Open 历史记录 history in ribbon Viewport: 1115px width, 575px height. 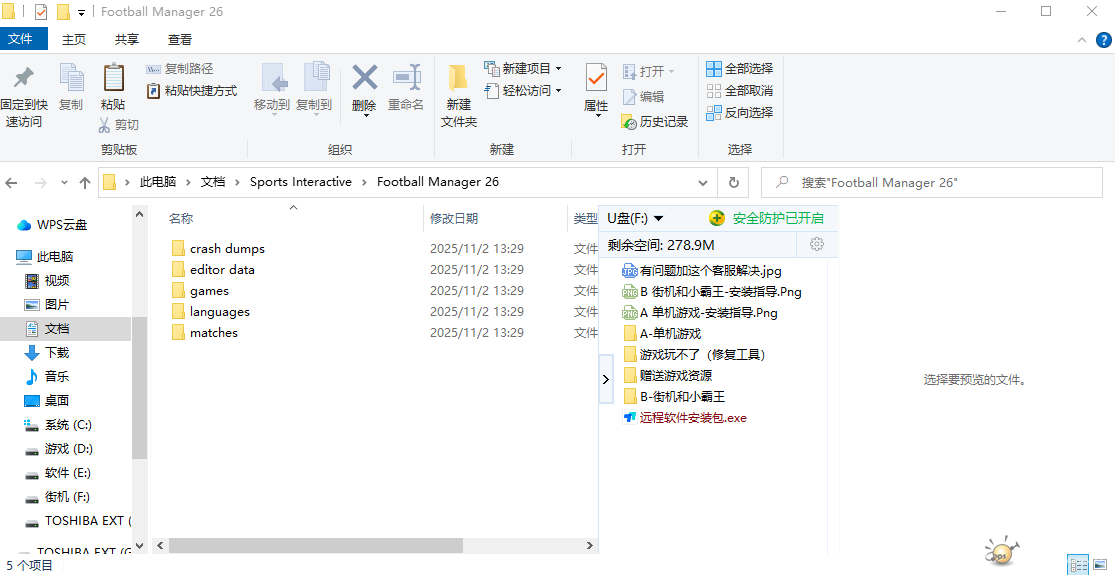[x=655, y=122]
